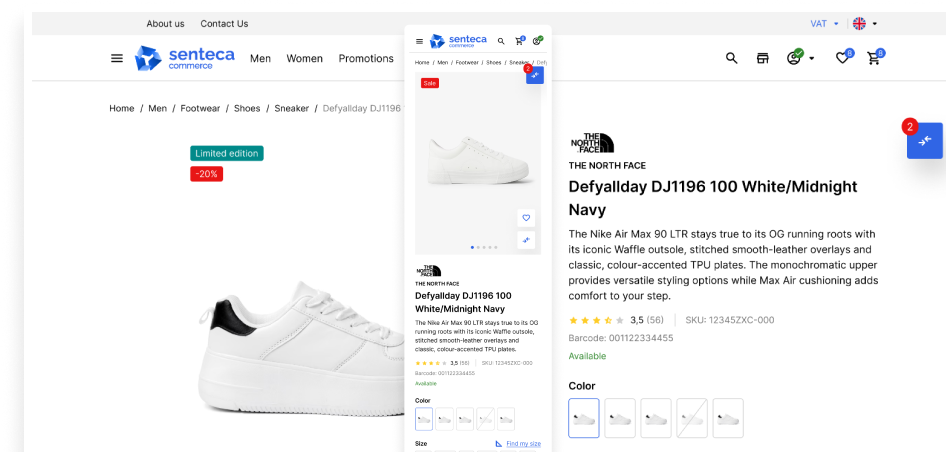Open the desktop hamburger menu
The width and height of the screenshot is (946, 452).
click(117, 58)
